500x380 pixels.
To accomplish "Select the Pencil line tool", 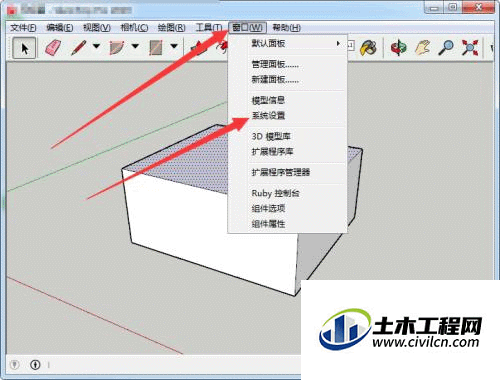I will (79, 48).
